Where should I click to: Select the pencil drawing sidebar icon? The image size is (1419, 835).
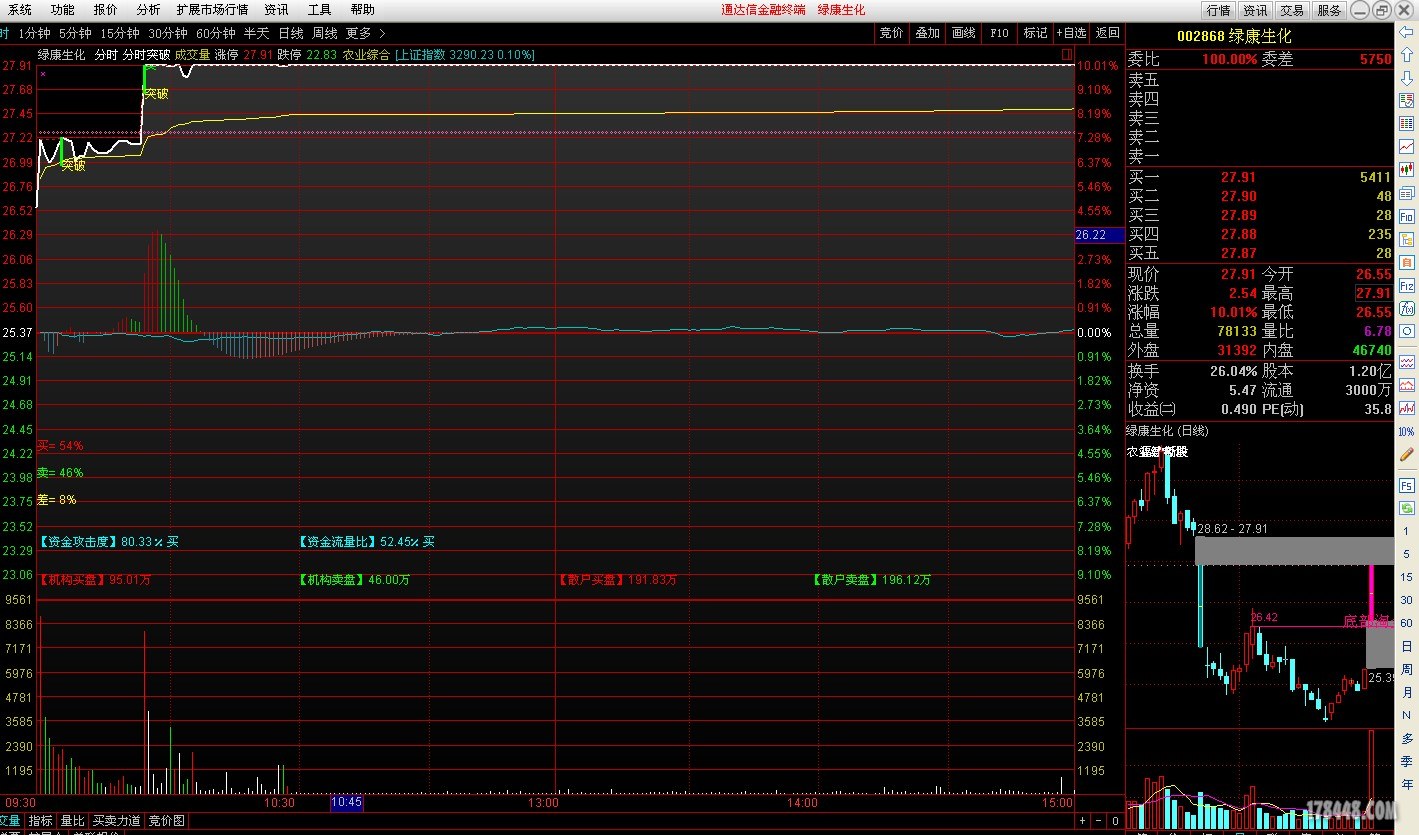[1406, 453]
